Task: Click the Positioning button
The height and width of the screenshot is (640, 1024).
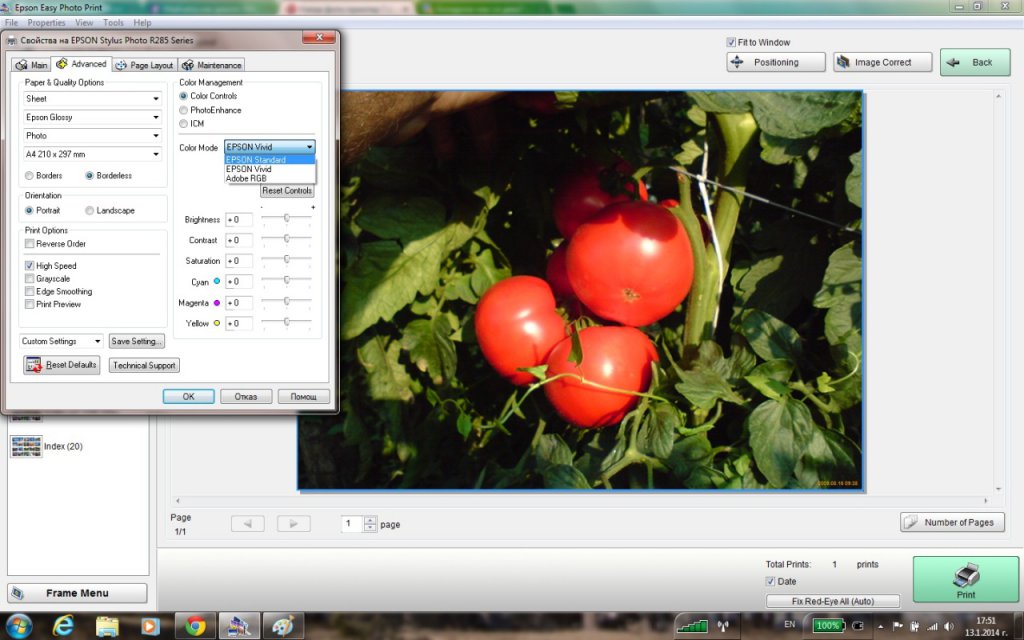Action: (776, 63)
